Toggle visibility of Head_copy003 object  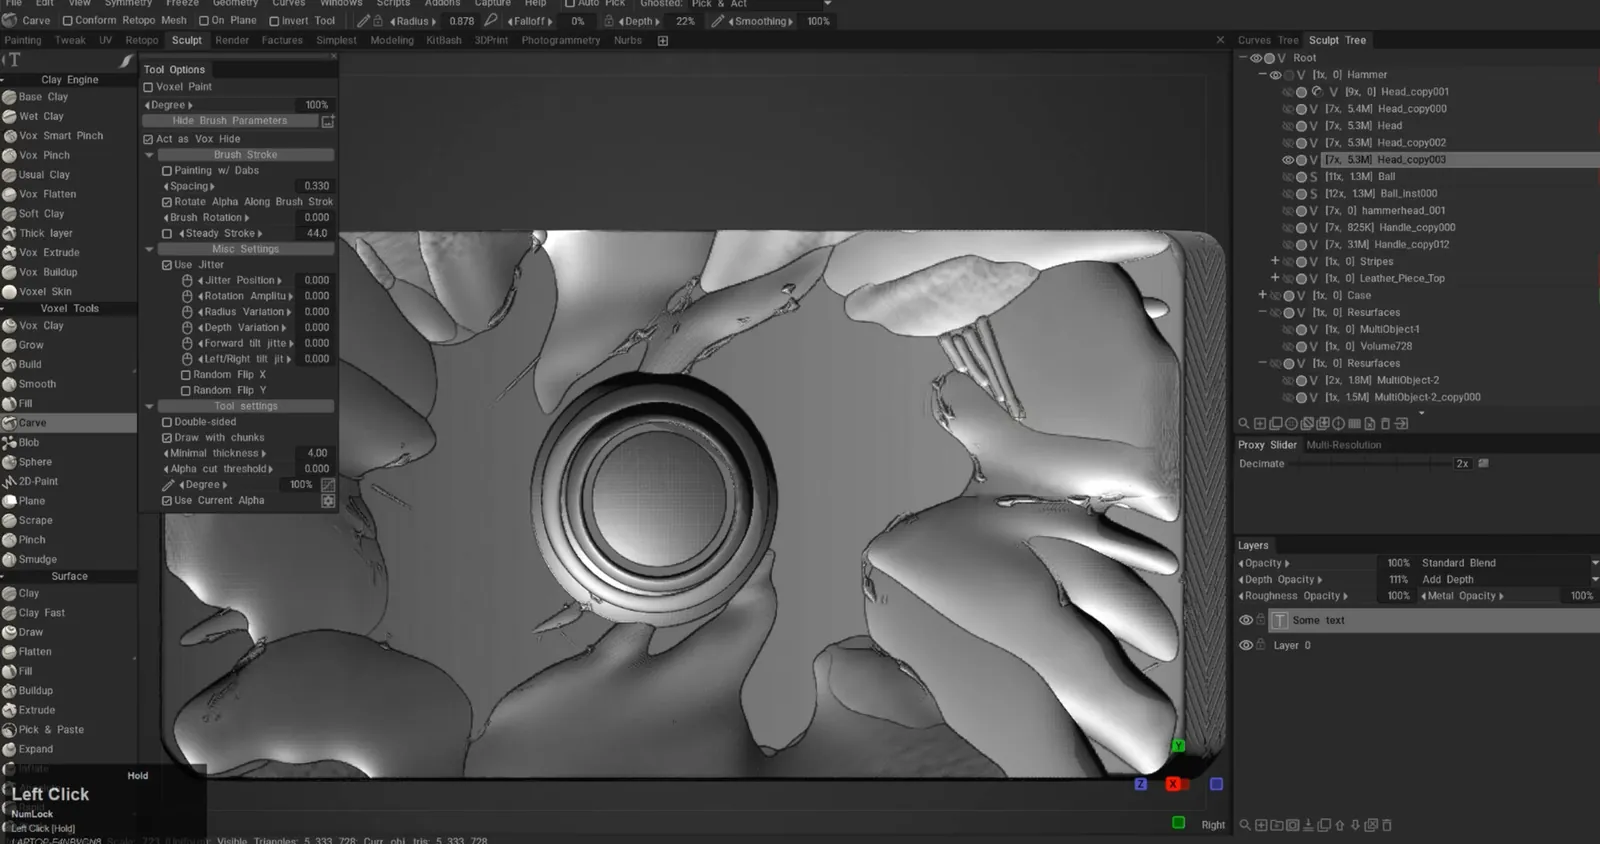[1288, 160]
